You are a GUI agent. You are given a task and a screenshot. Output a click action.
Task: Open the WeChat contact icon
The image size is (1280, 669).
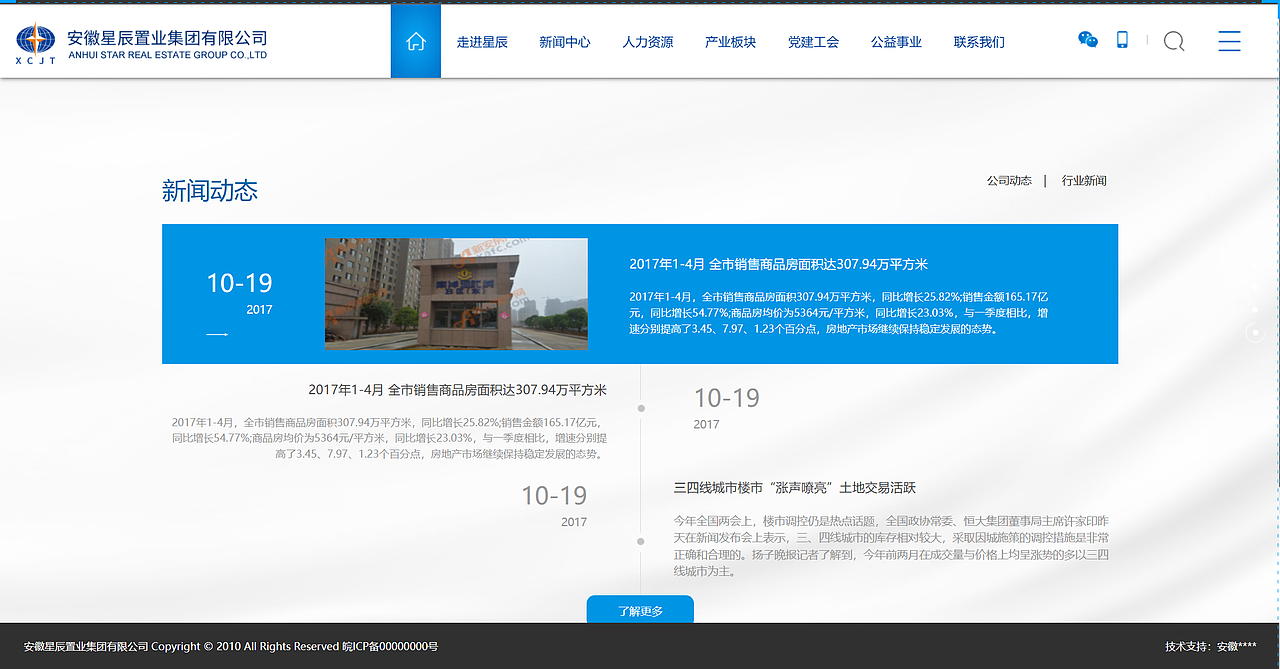pyautogui.click(x=1086, y=41)
